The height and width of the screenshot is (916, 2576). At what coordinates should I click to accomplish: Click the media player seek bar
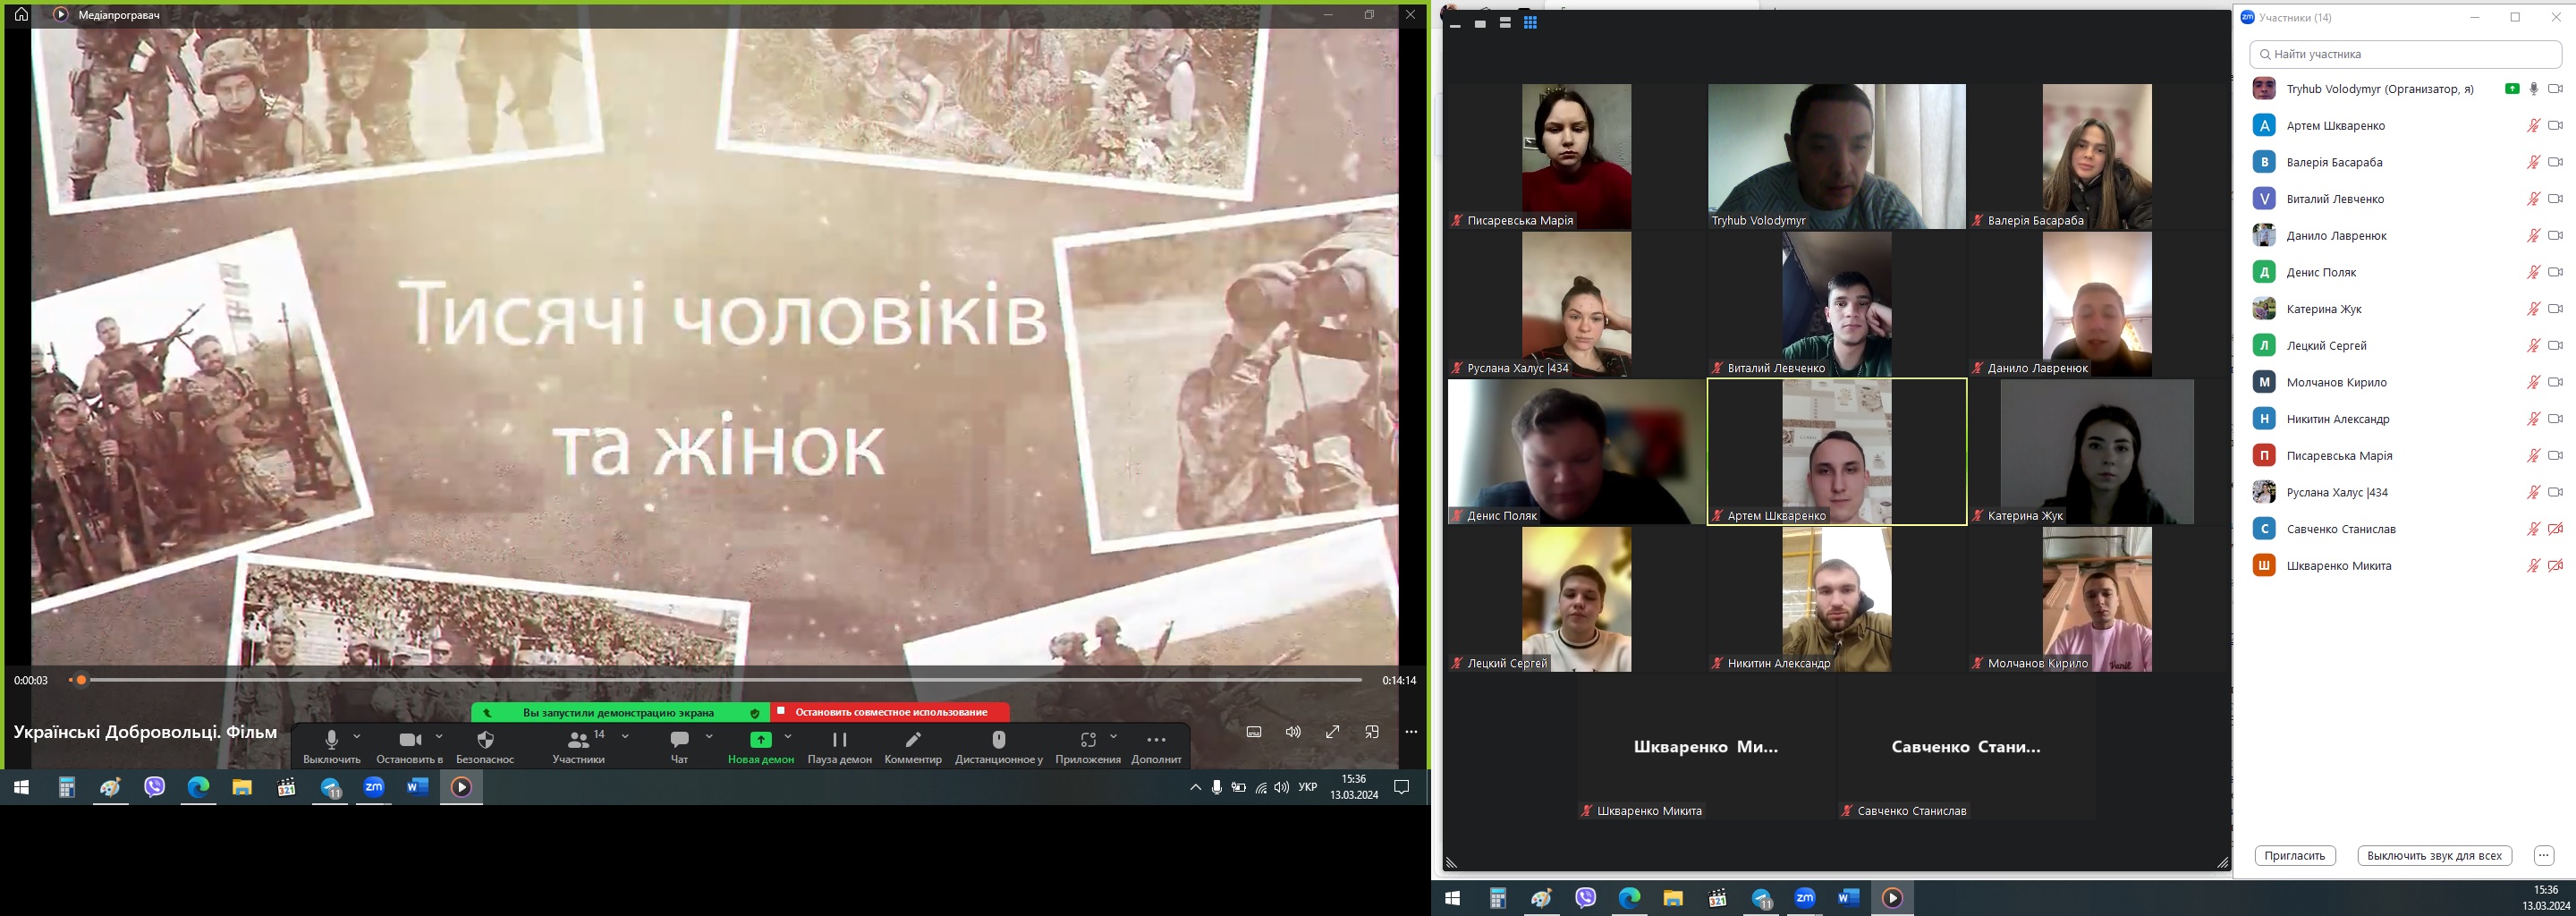pos(720,680)
